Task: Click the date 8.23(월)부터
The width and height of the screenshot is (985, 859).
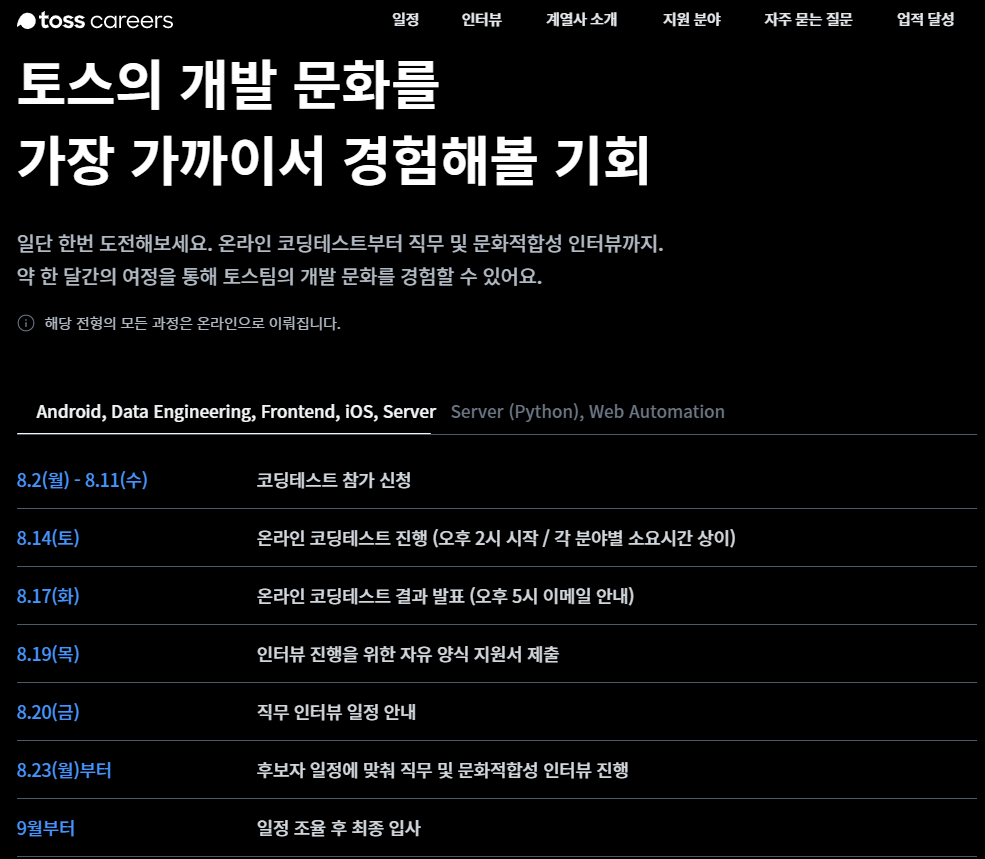Action: click(64, 770)
